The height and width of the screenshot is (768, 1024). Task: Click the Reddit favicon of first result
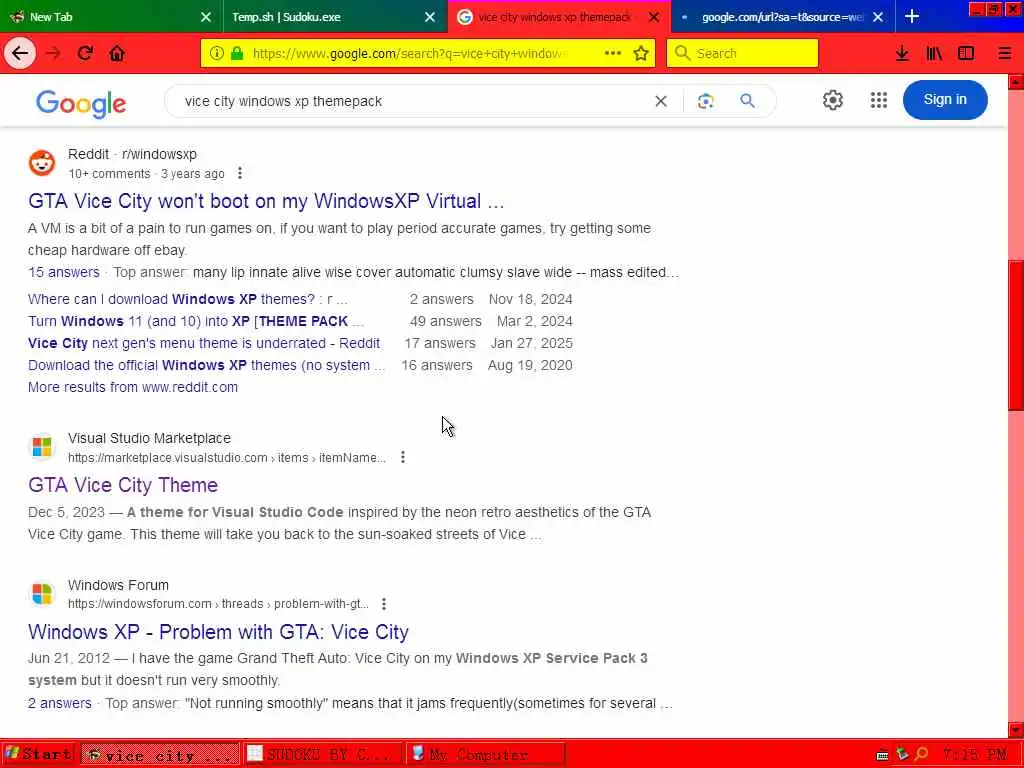point(42,163)
